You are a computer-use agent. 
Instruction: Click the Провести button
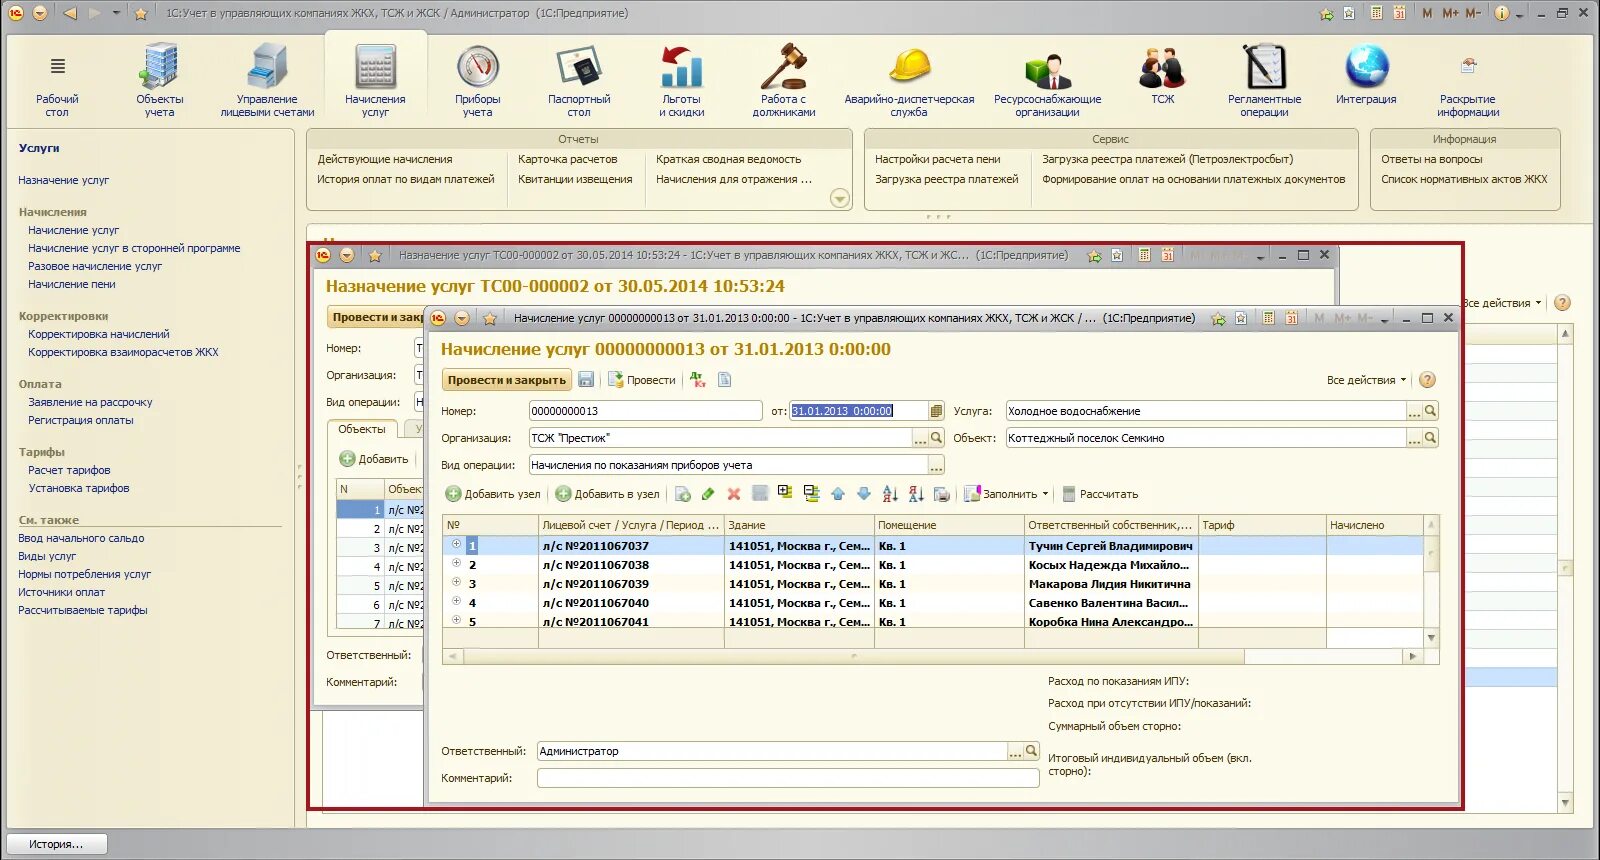(642, 380)
